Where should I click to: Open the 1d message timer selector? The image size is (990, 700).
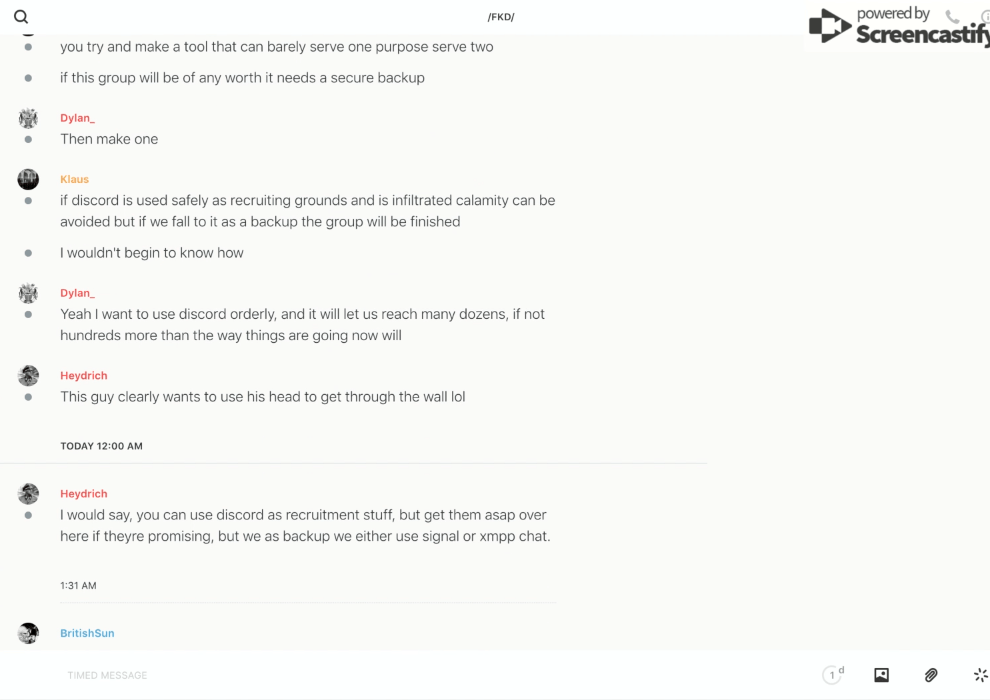[x=833, y=675]
